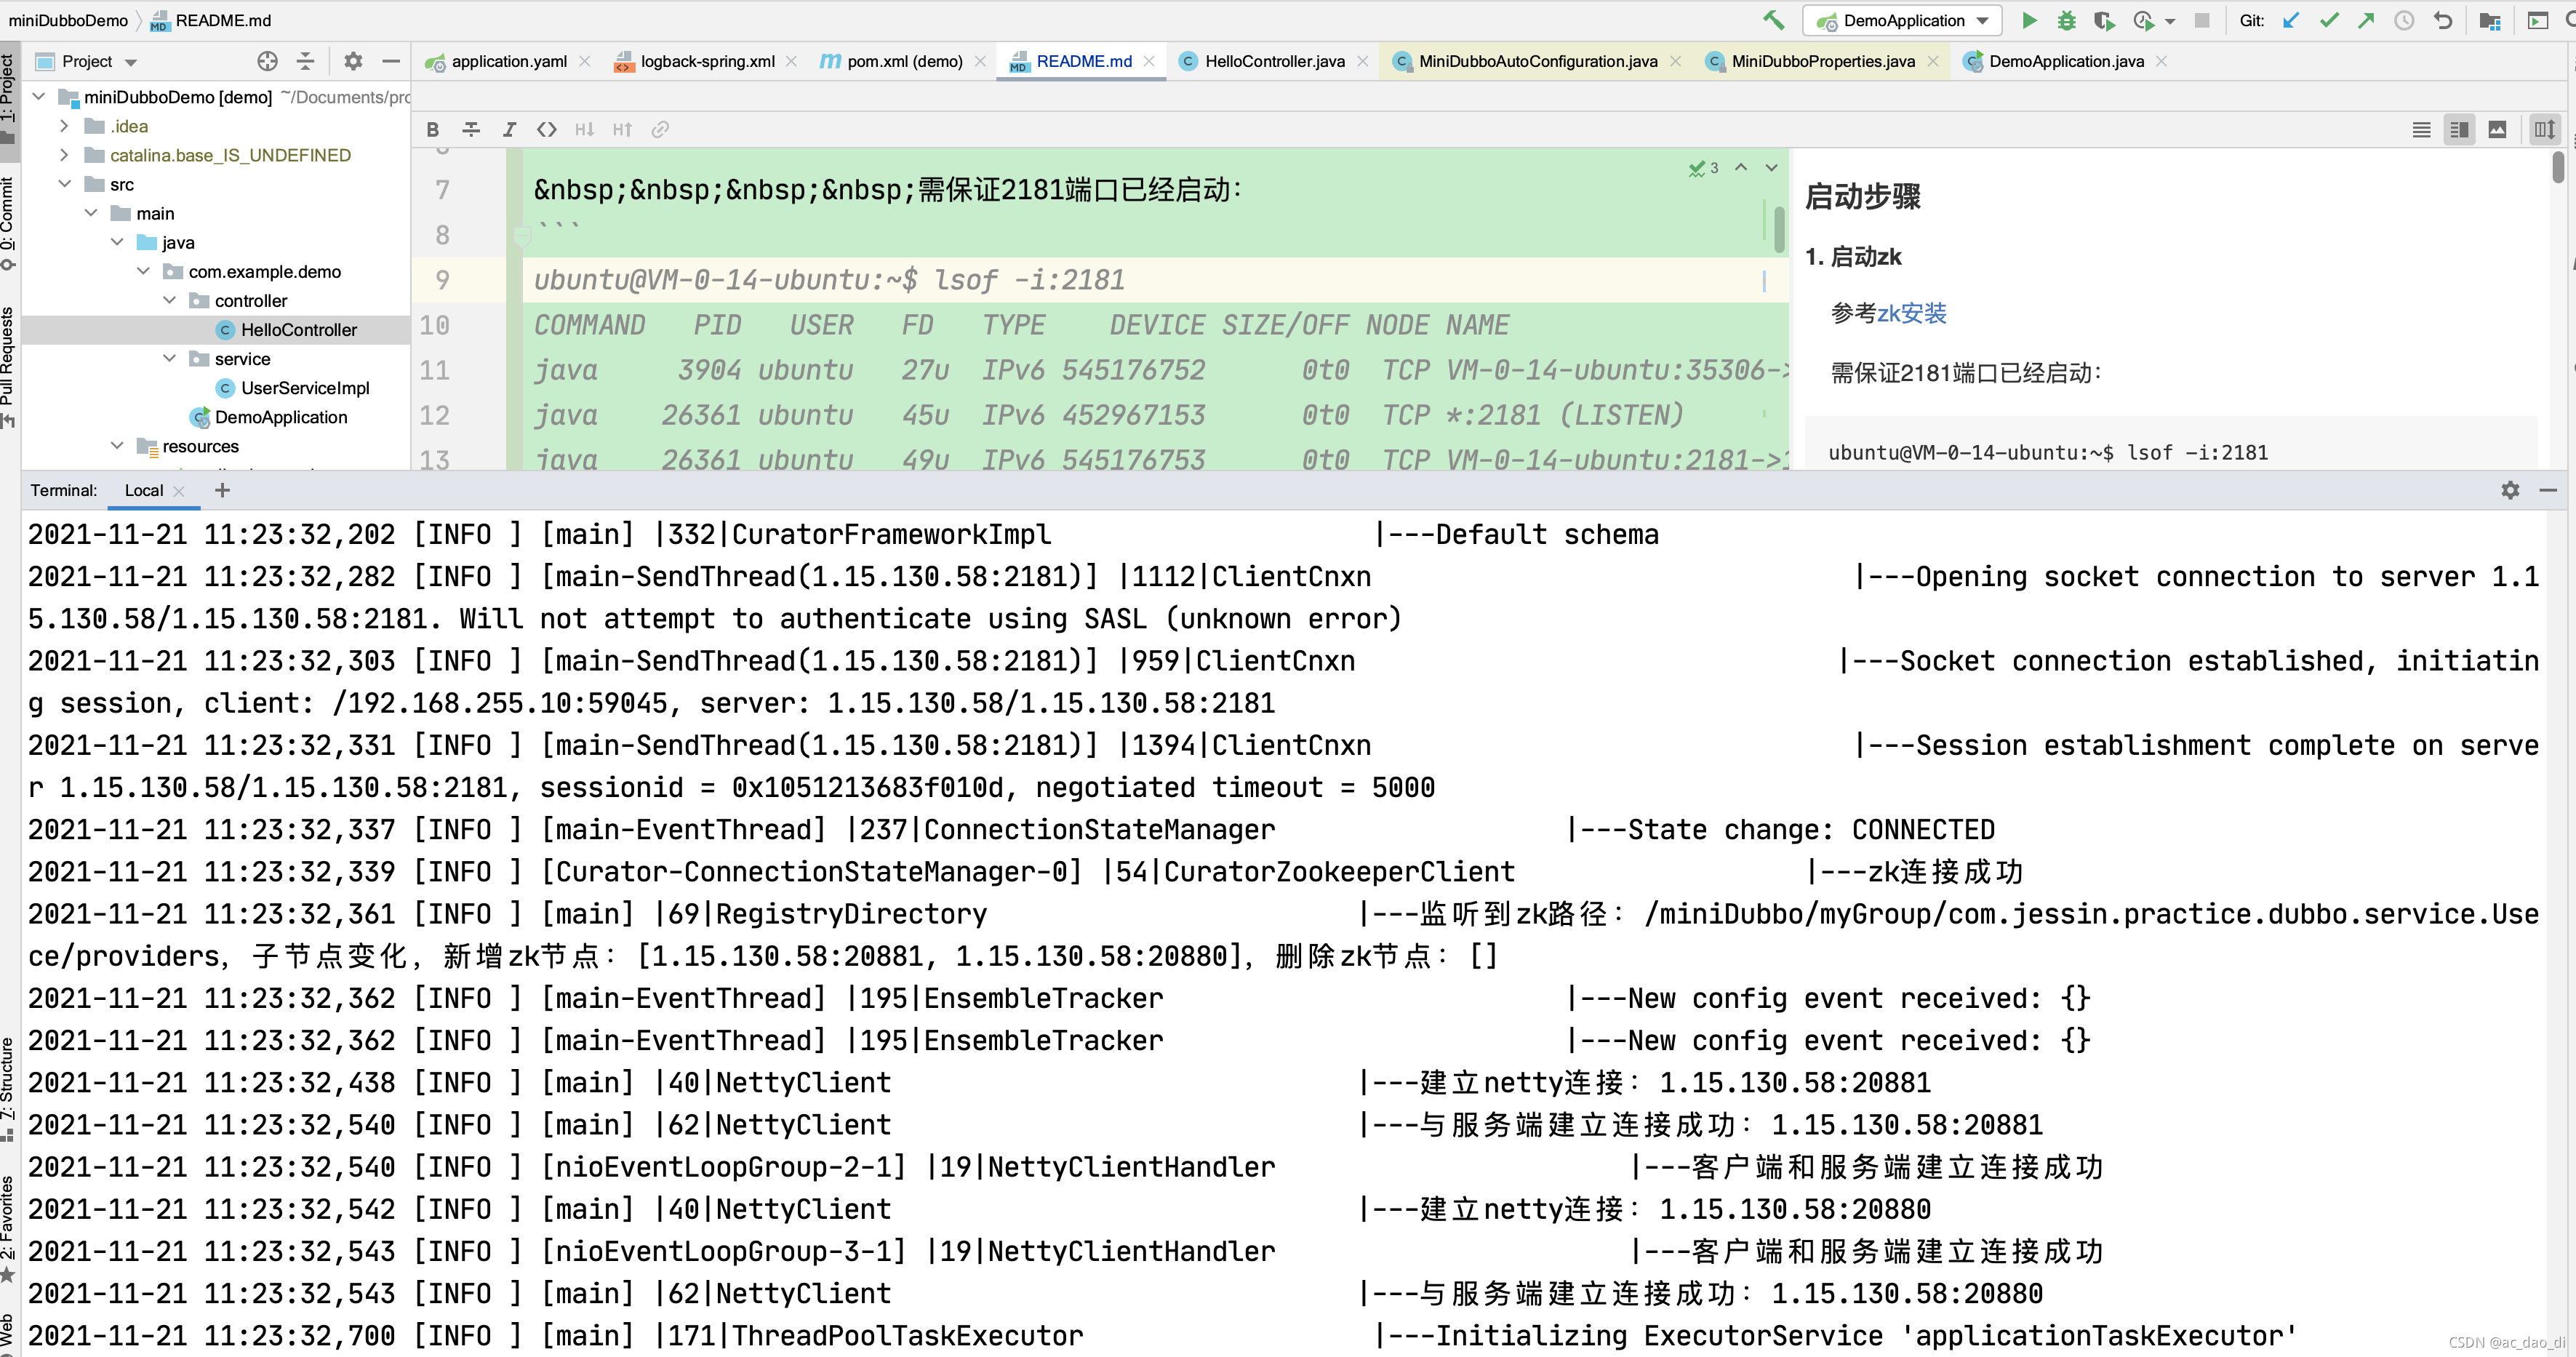Build project with the hammer icon

click(x=1774, y=20)
